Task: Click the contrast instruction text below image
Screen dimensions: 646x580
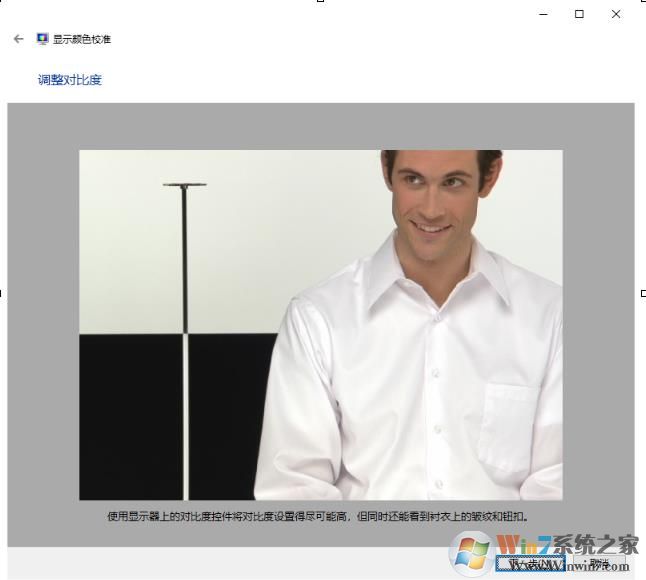Action: coord(318,516)
